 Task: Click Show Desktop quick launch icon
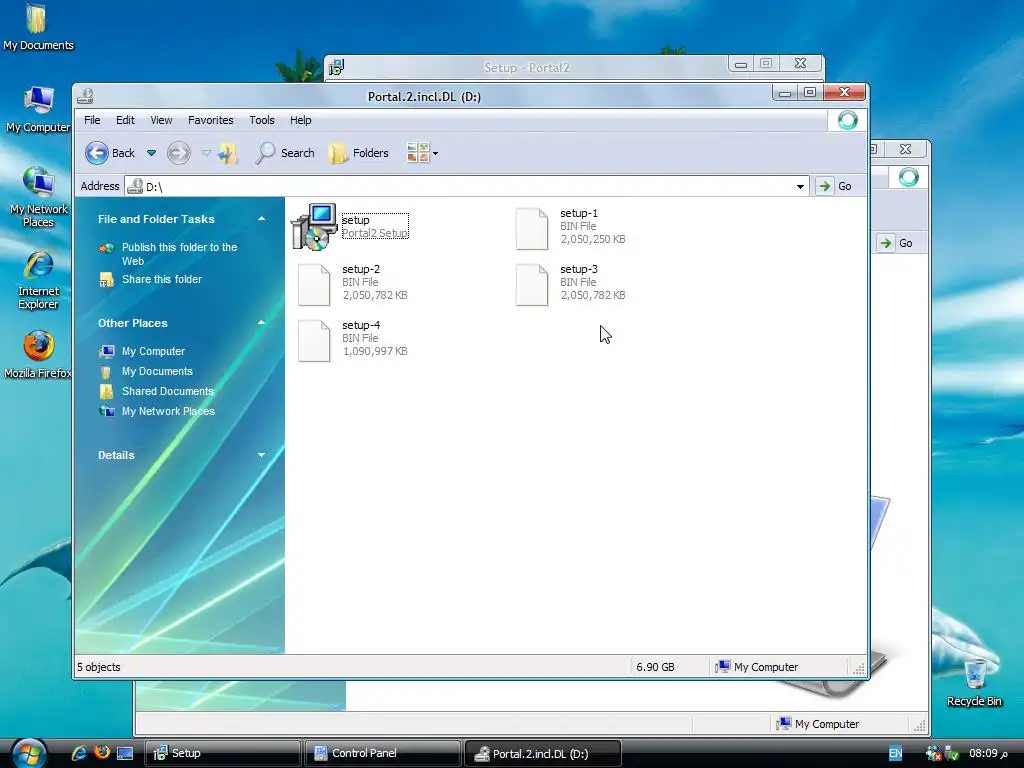pyautogui.click(x=125, y=753)
